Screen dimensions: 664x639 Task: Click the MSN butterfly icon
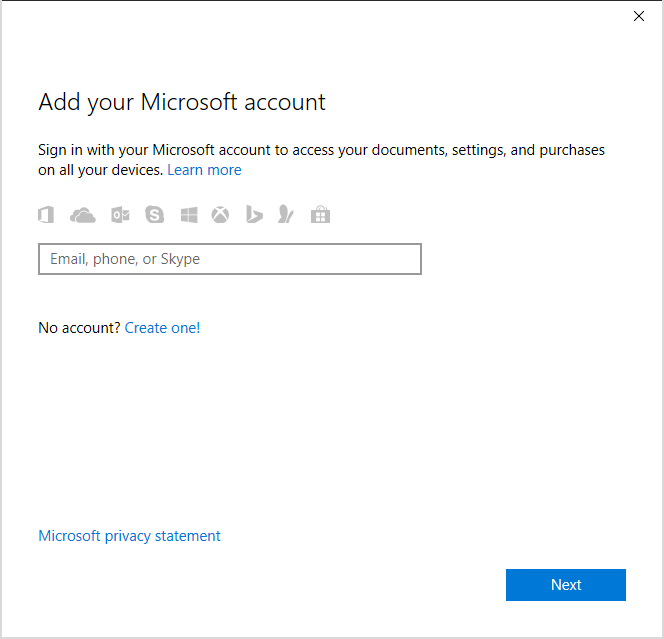click(286, 215)
